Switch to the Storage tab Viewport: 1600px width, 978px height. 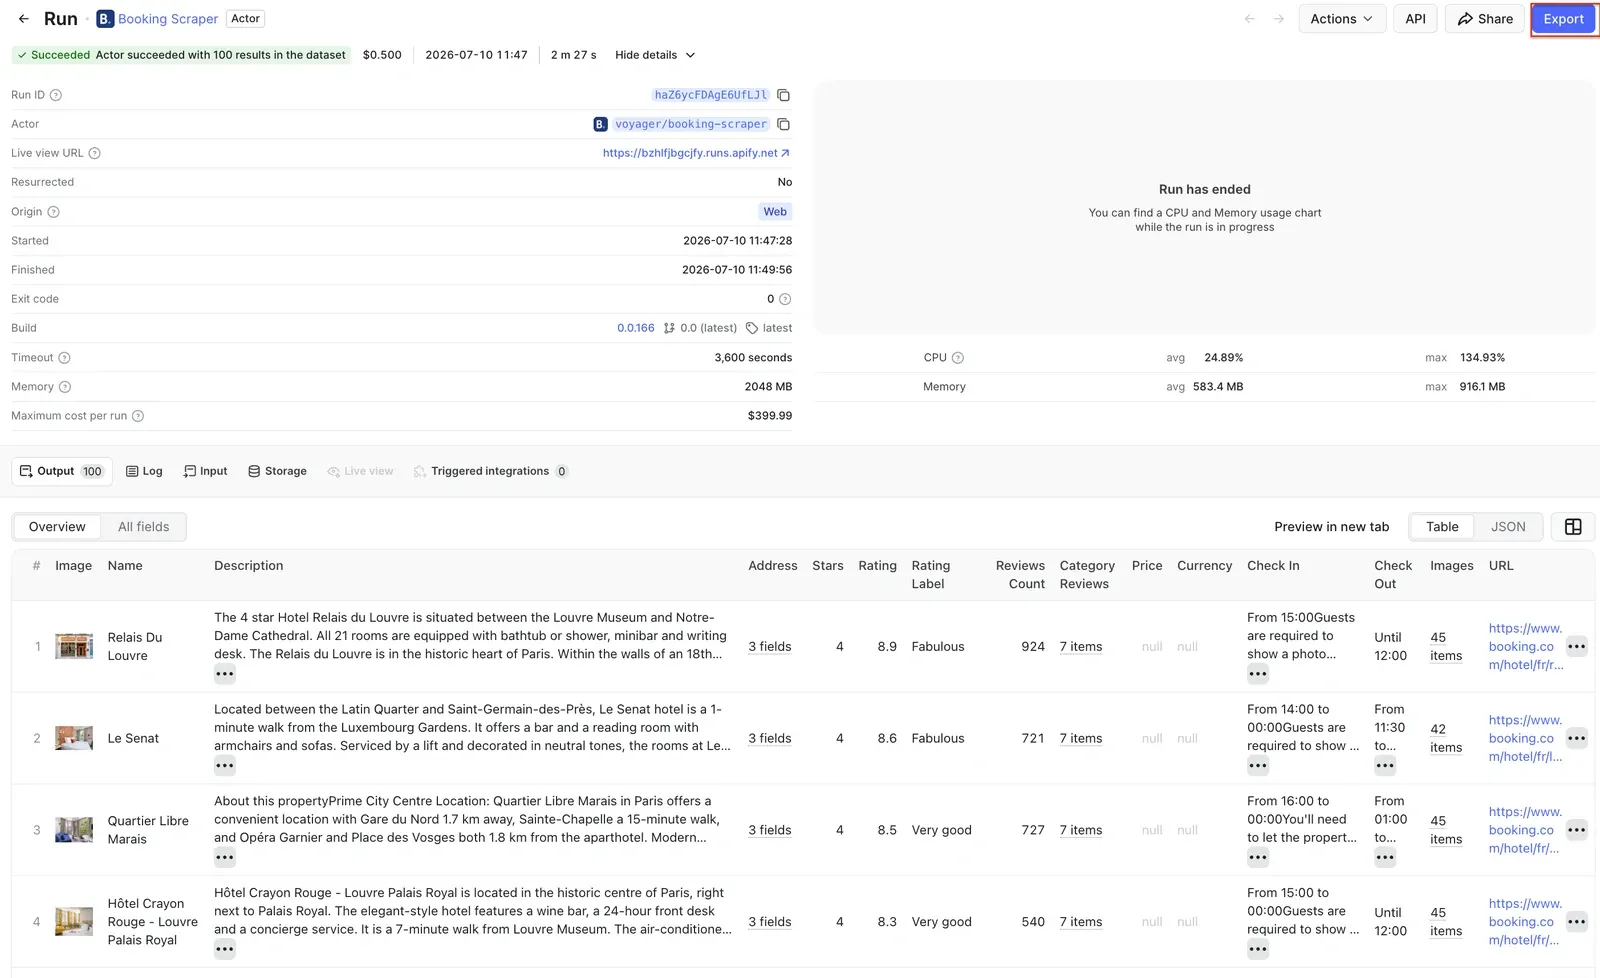point(277,471)
